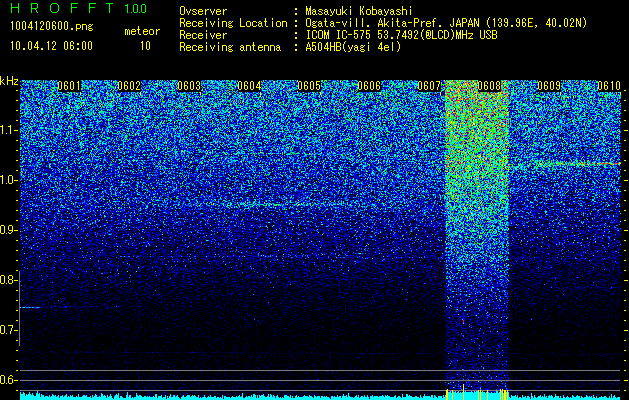Click the ICOM IC-575 53.7492 MHz USB text
The width and height of the screenshot is (629, 400).
401,35
